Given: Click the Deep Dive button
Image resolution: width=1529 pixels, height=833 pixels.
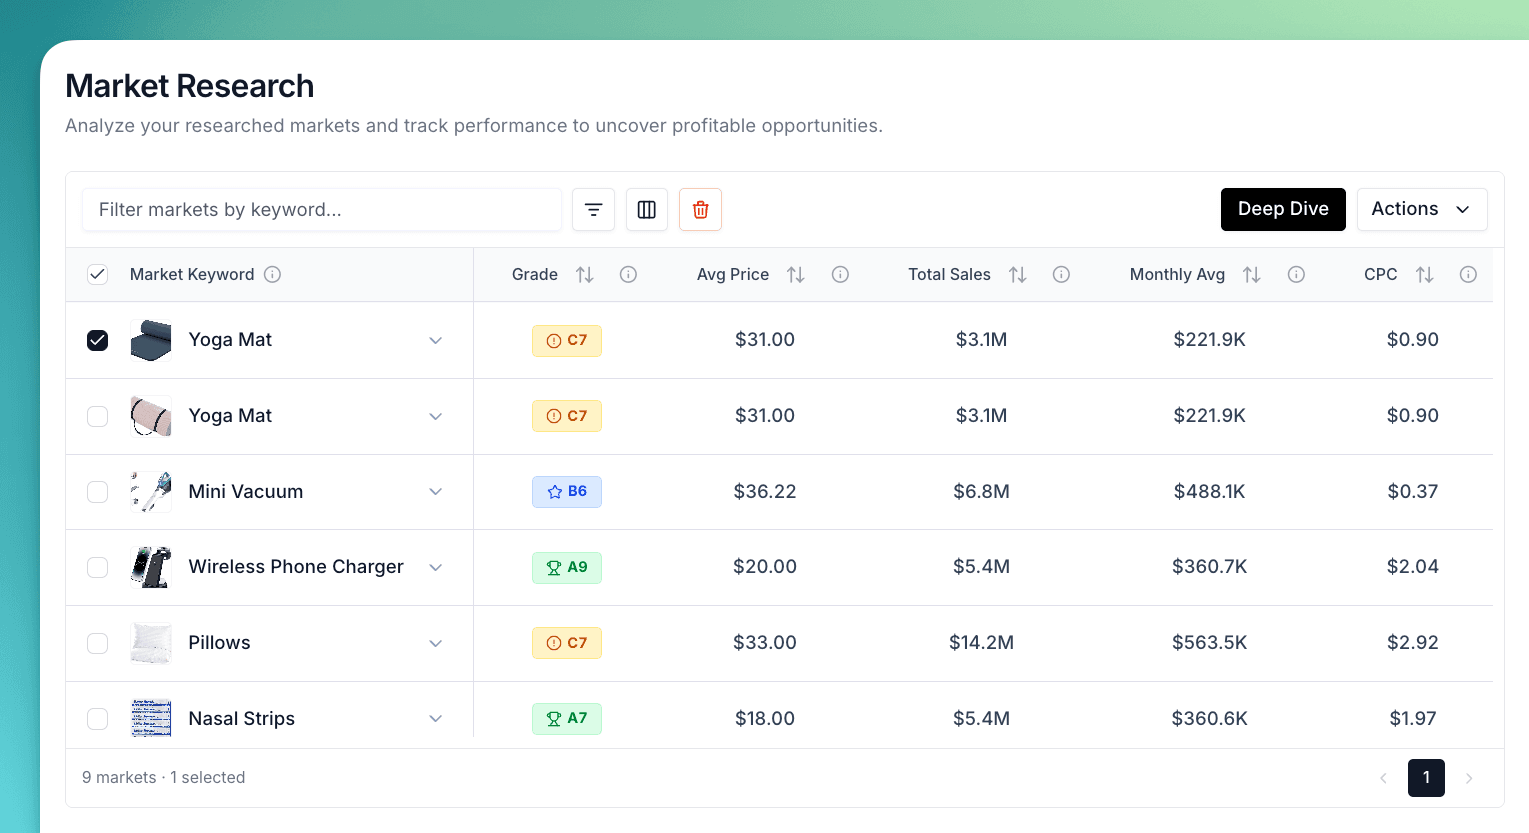Looking at the screenshot, I should [1283, 209].
